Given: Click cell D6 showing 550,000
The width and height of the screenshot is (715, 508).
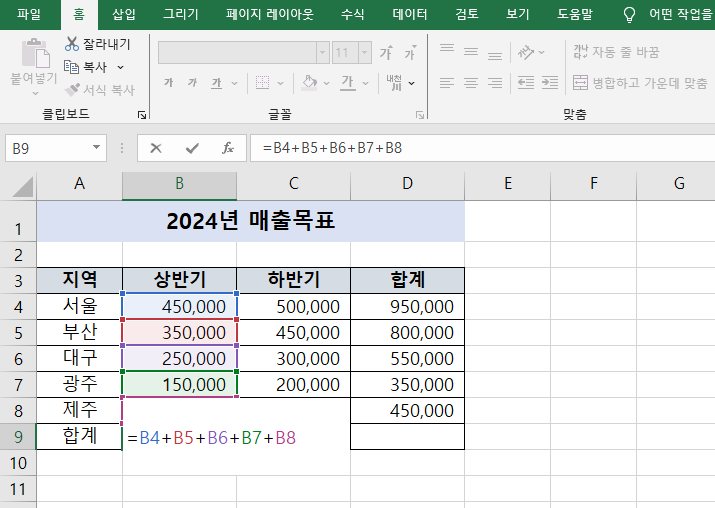Looking at the screenshot, I should pyautogui.click(x=408, y=358).
